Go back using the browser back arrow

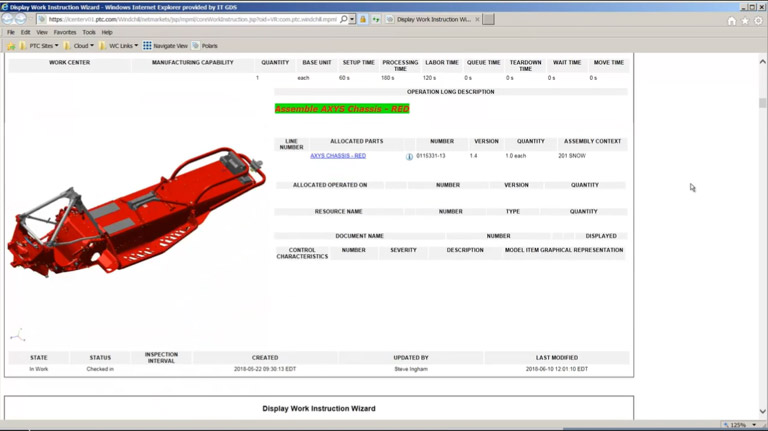7,19
